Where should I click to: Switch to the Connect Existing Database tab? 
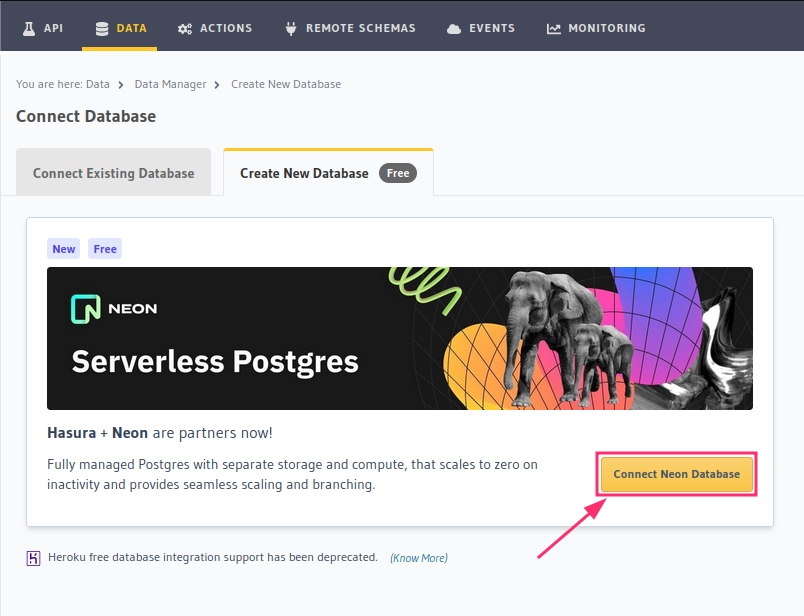pyautogui.click(x=113, y=172)
